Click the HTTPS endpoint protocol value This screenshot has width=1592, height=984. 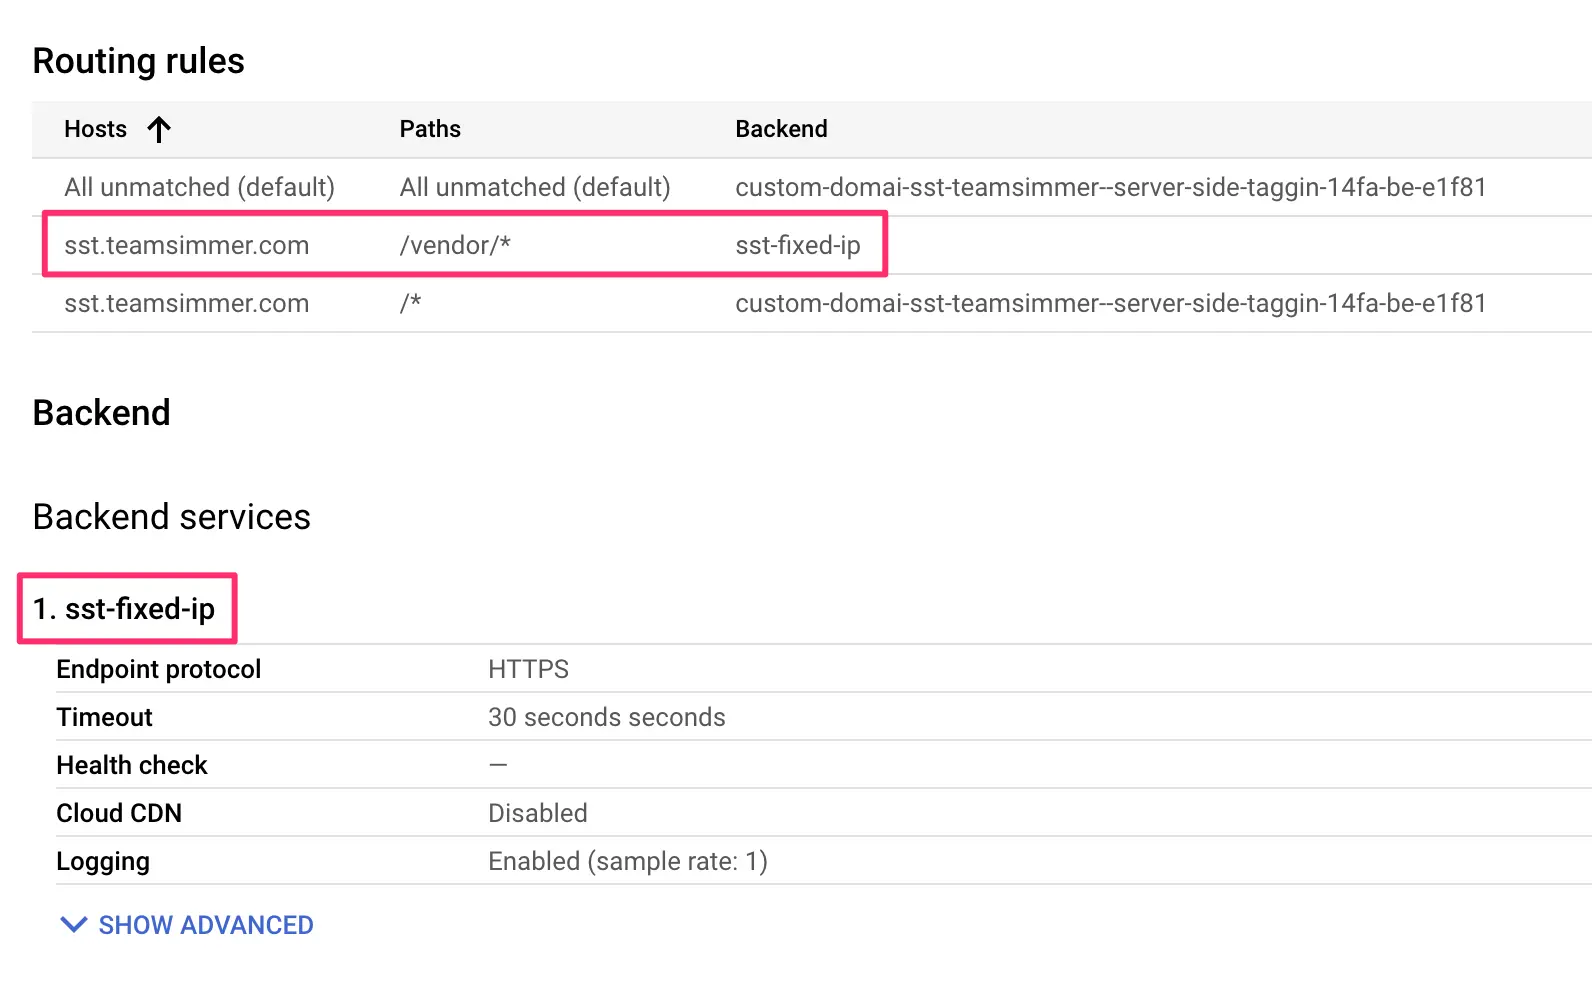point(528,669)
